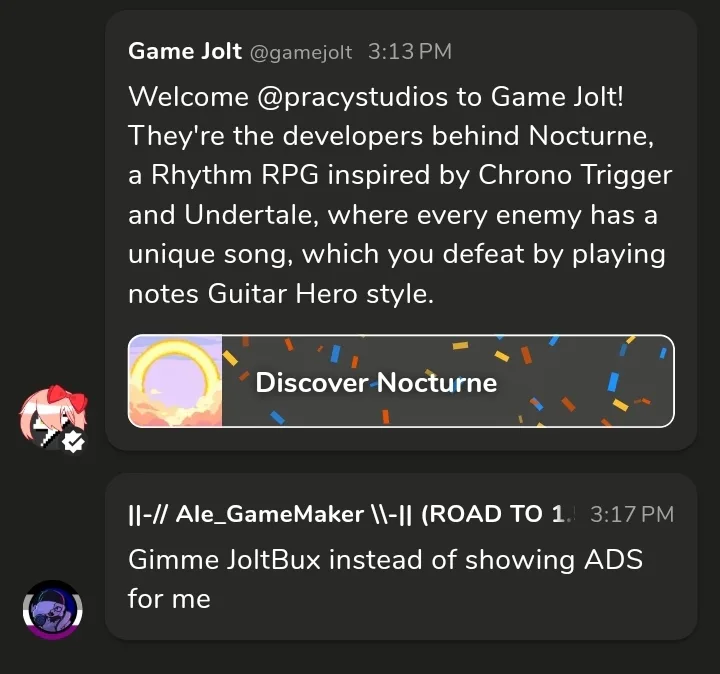
Task: Open the Nocturne golden ring thumbnail
Action: [x=175, y=381]
